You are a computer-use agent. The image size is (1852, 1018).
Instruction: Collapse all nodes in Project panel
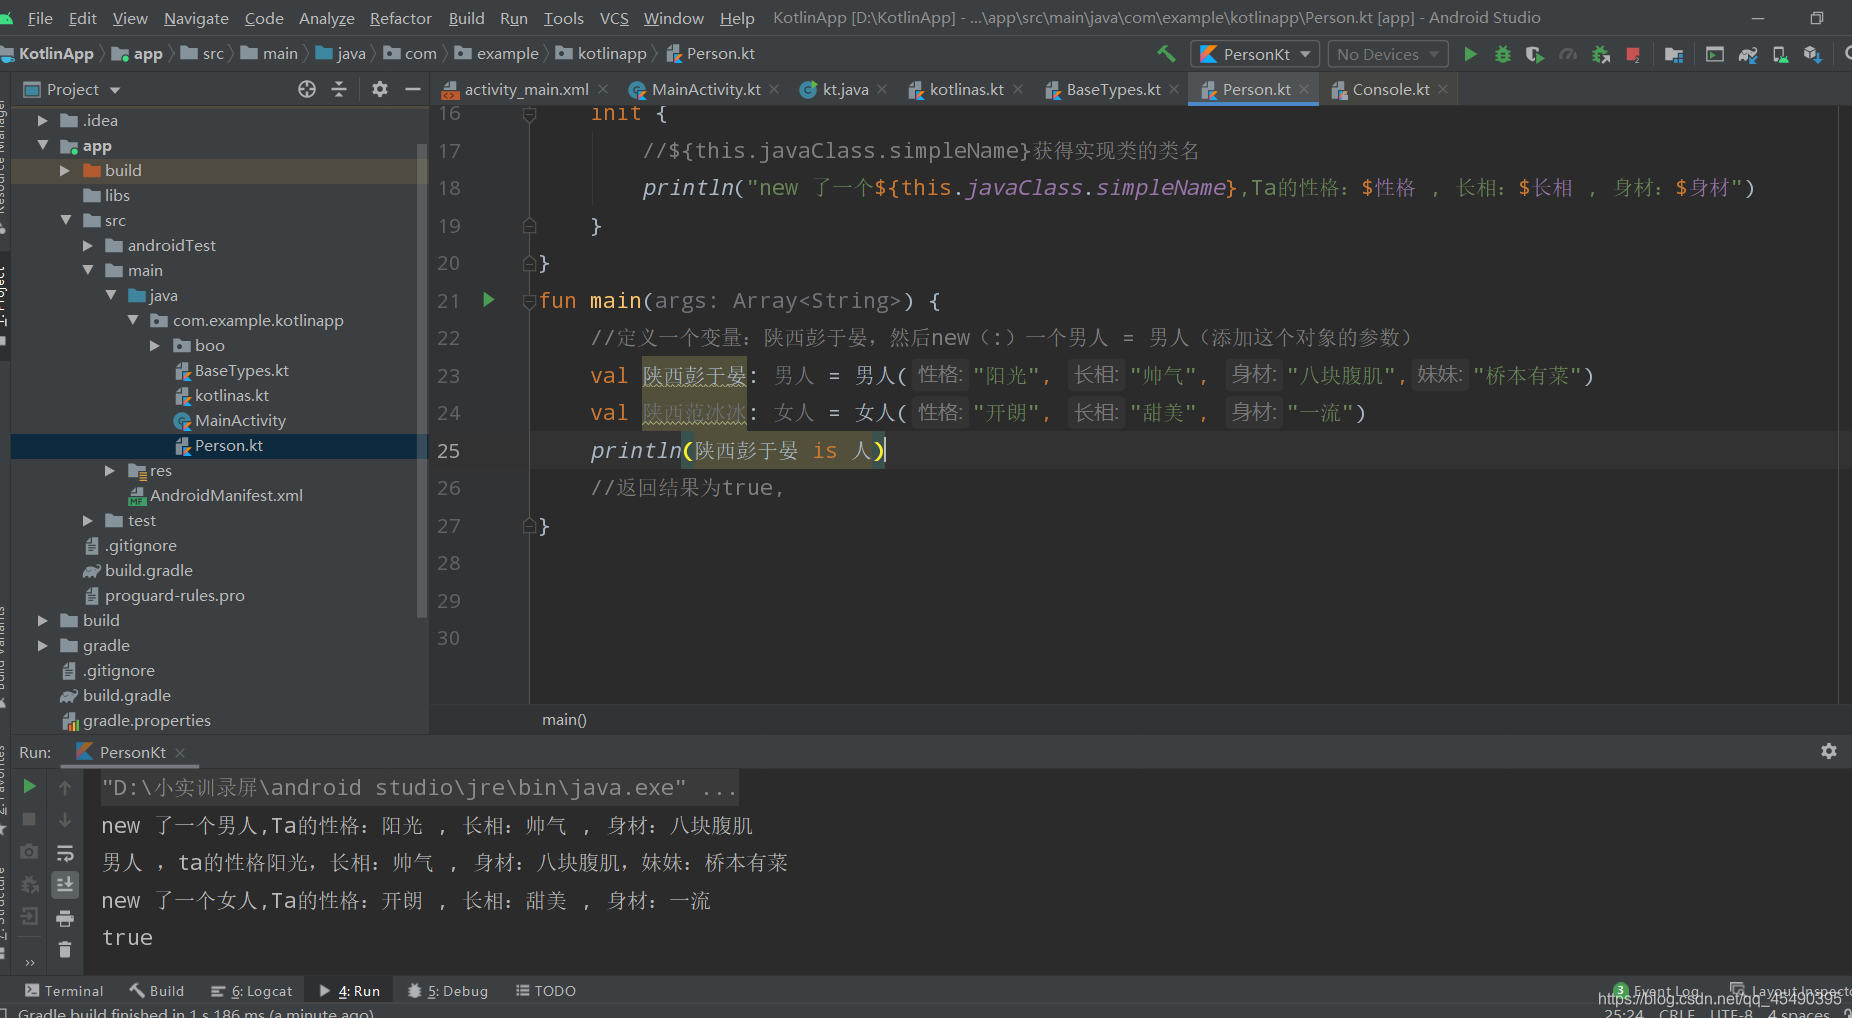339,89
